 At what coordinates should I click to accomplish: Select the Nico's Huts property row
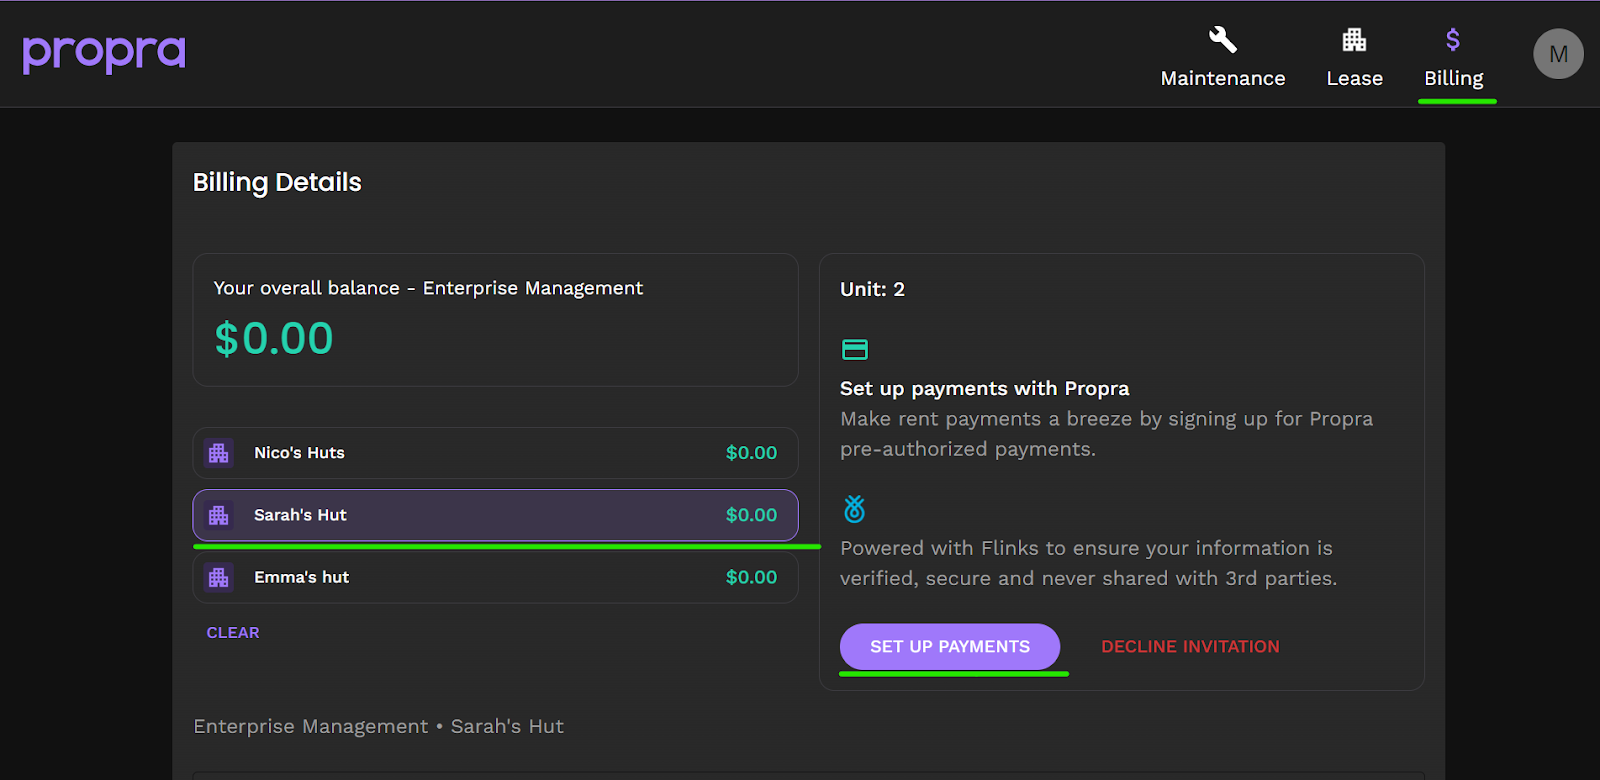tap(495, 453)
